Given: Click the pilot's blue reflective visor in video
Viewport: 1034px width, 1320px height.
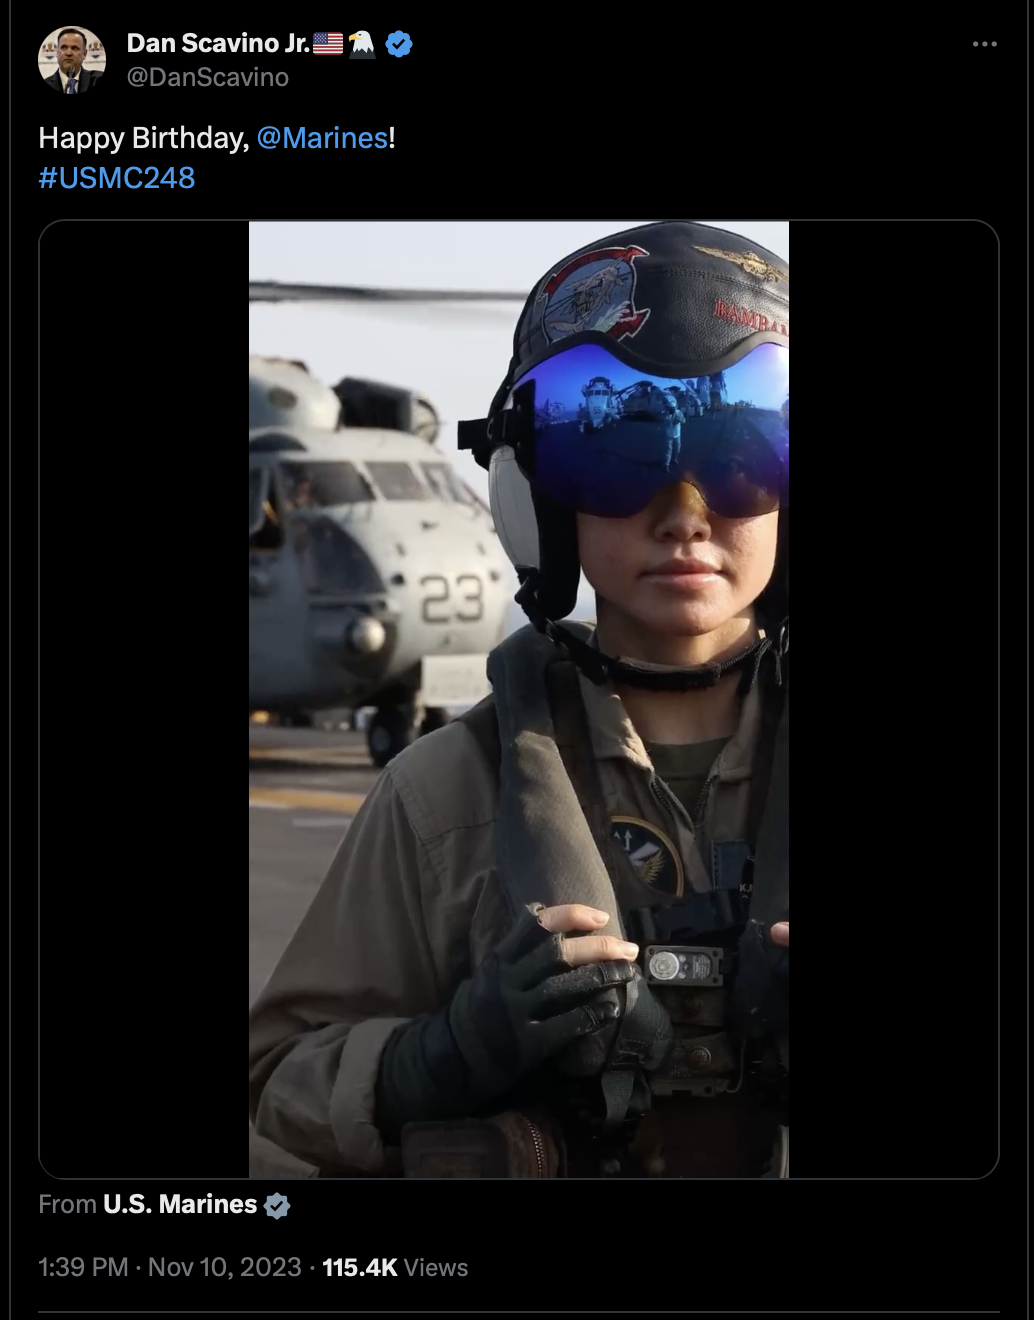Looking at the screenshot, I should 655,430.
